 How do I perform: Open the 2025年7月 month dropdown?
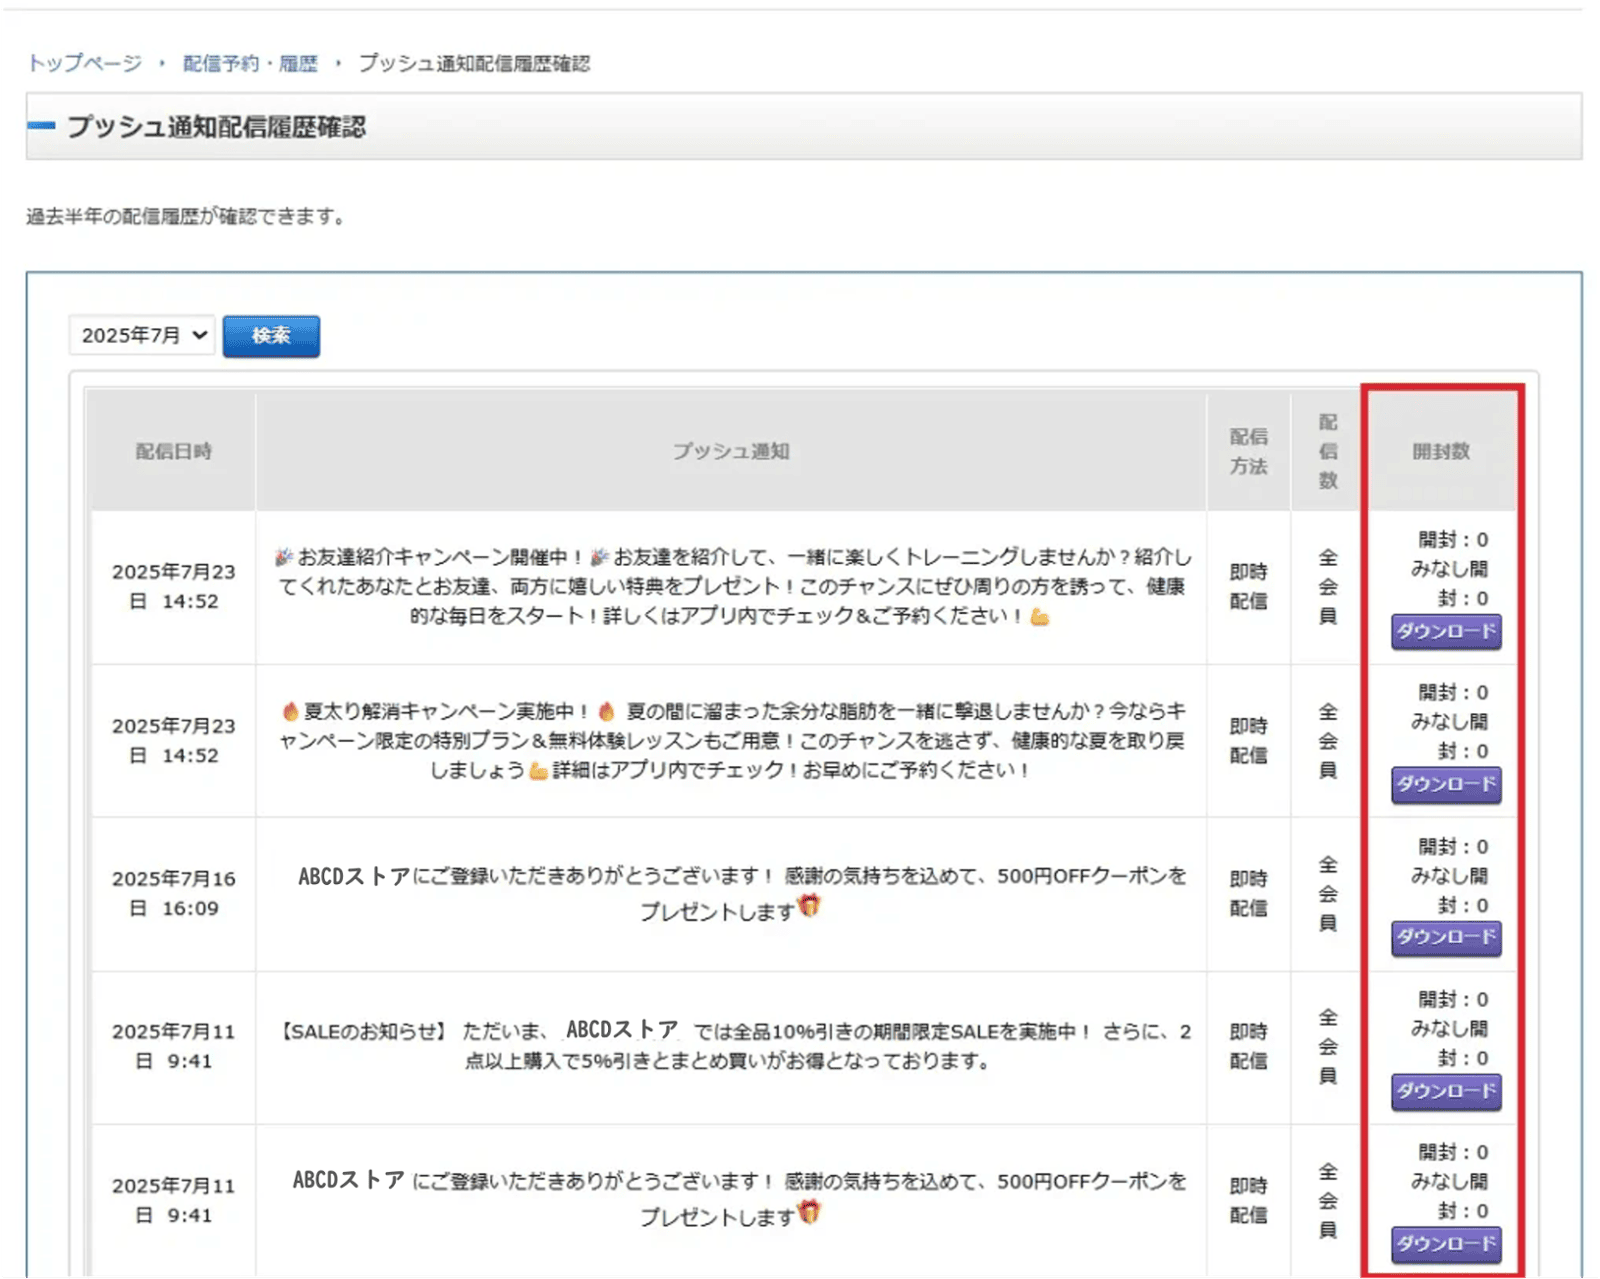click(142, 335)
